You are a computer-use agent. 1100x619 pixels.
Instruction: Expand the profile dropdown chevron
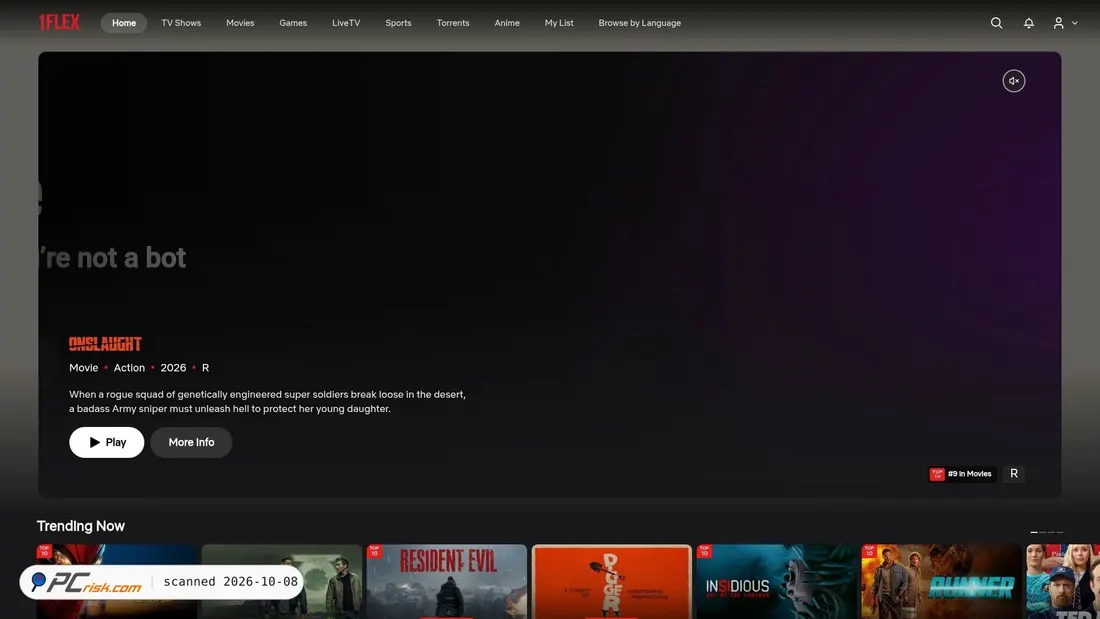coord(1075,23)
